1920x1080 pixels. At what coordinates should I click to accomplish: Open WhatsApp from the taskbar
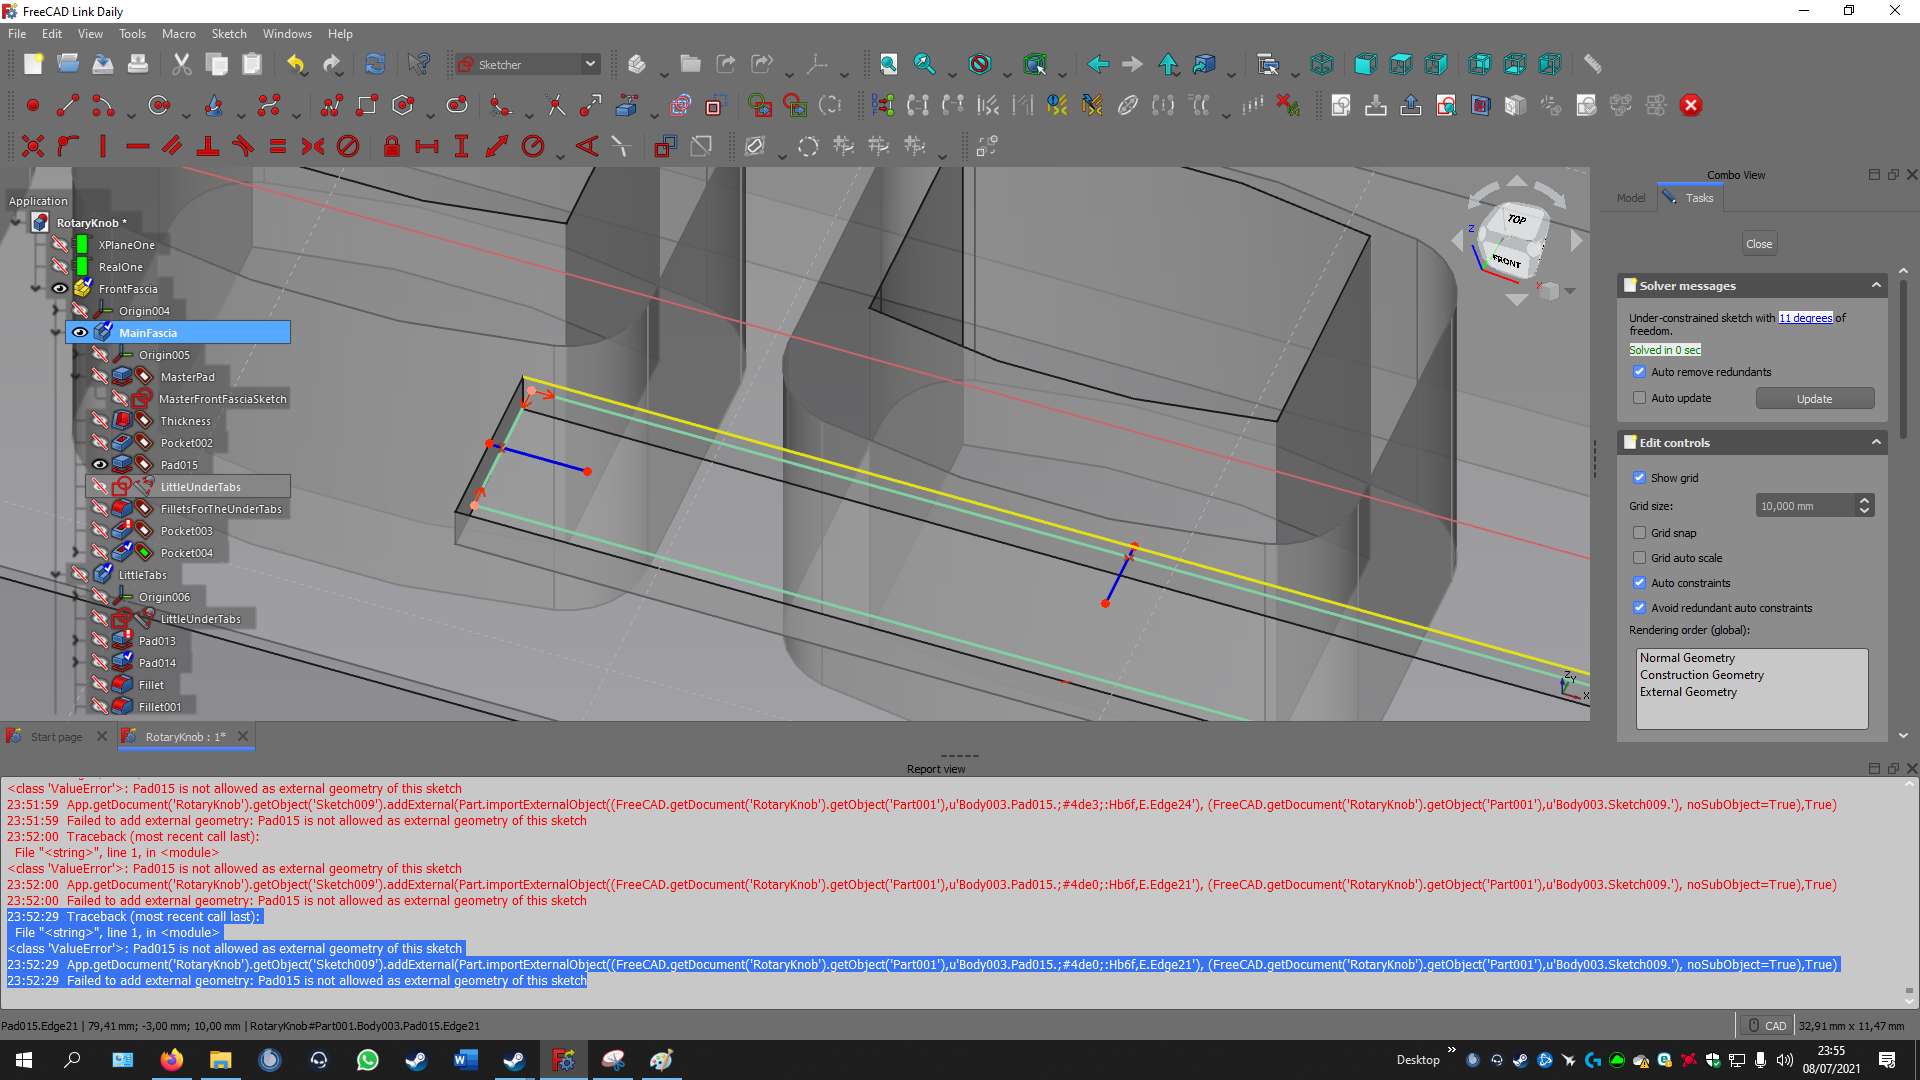pyautogui.click(x=367, y=1060)
